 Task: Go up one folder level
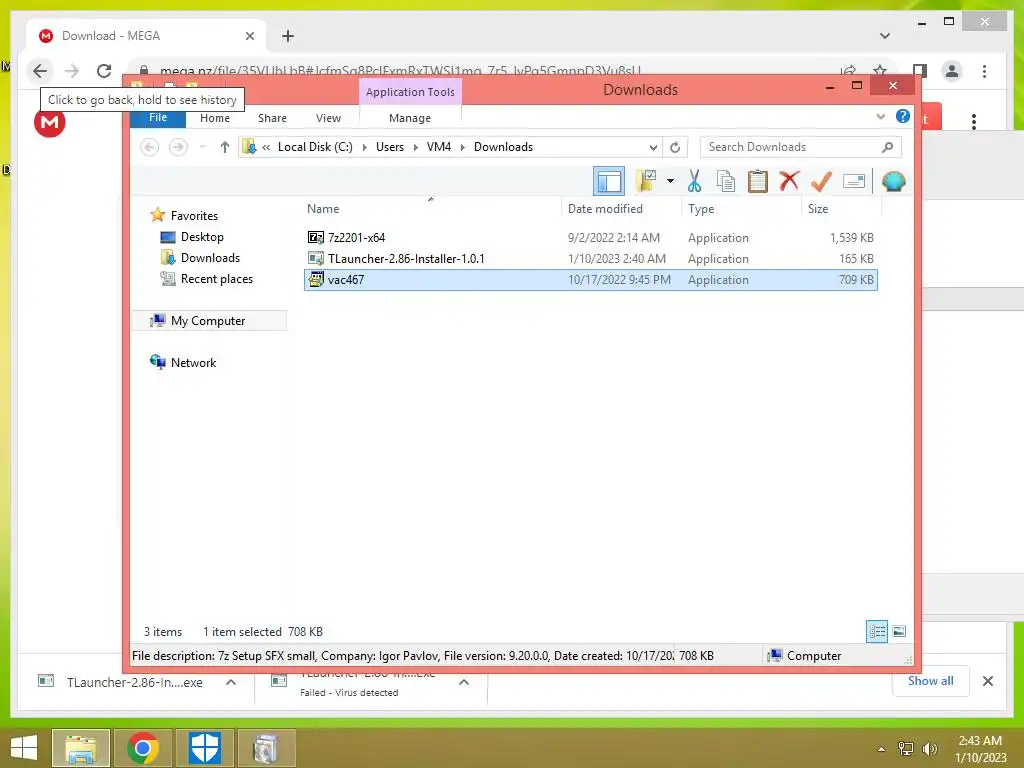pyautogui.click(x=225, y=147)
